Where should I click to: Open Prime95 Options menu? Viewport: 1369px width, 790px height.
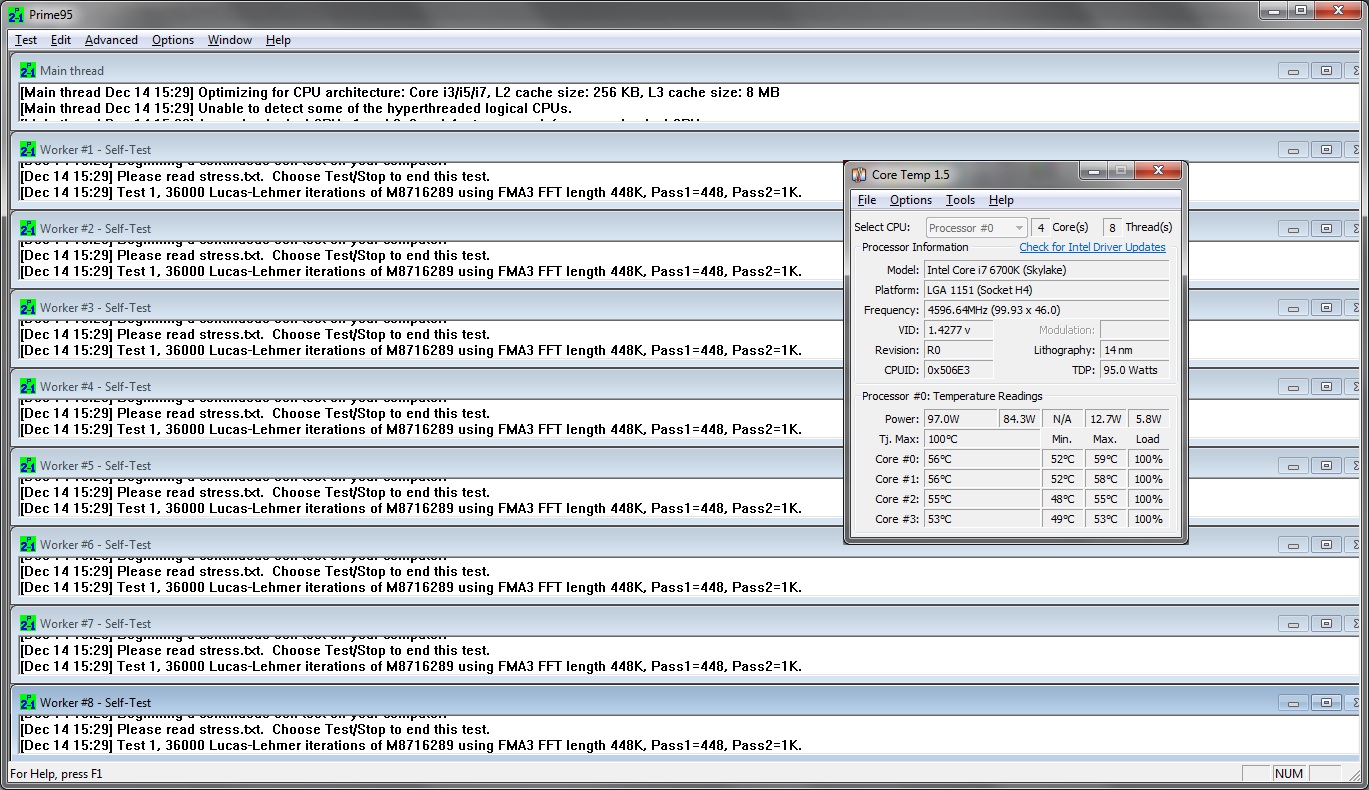(x=173, y=40)
